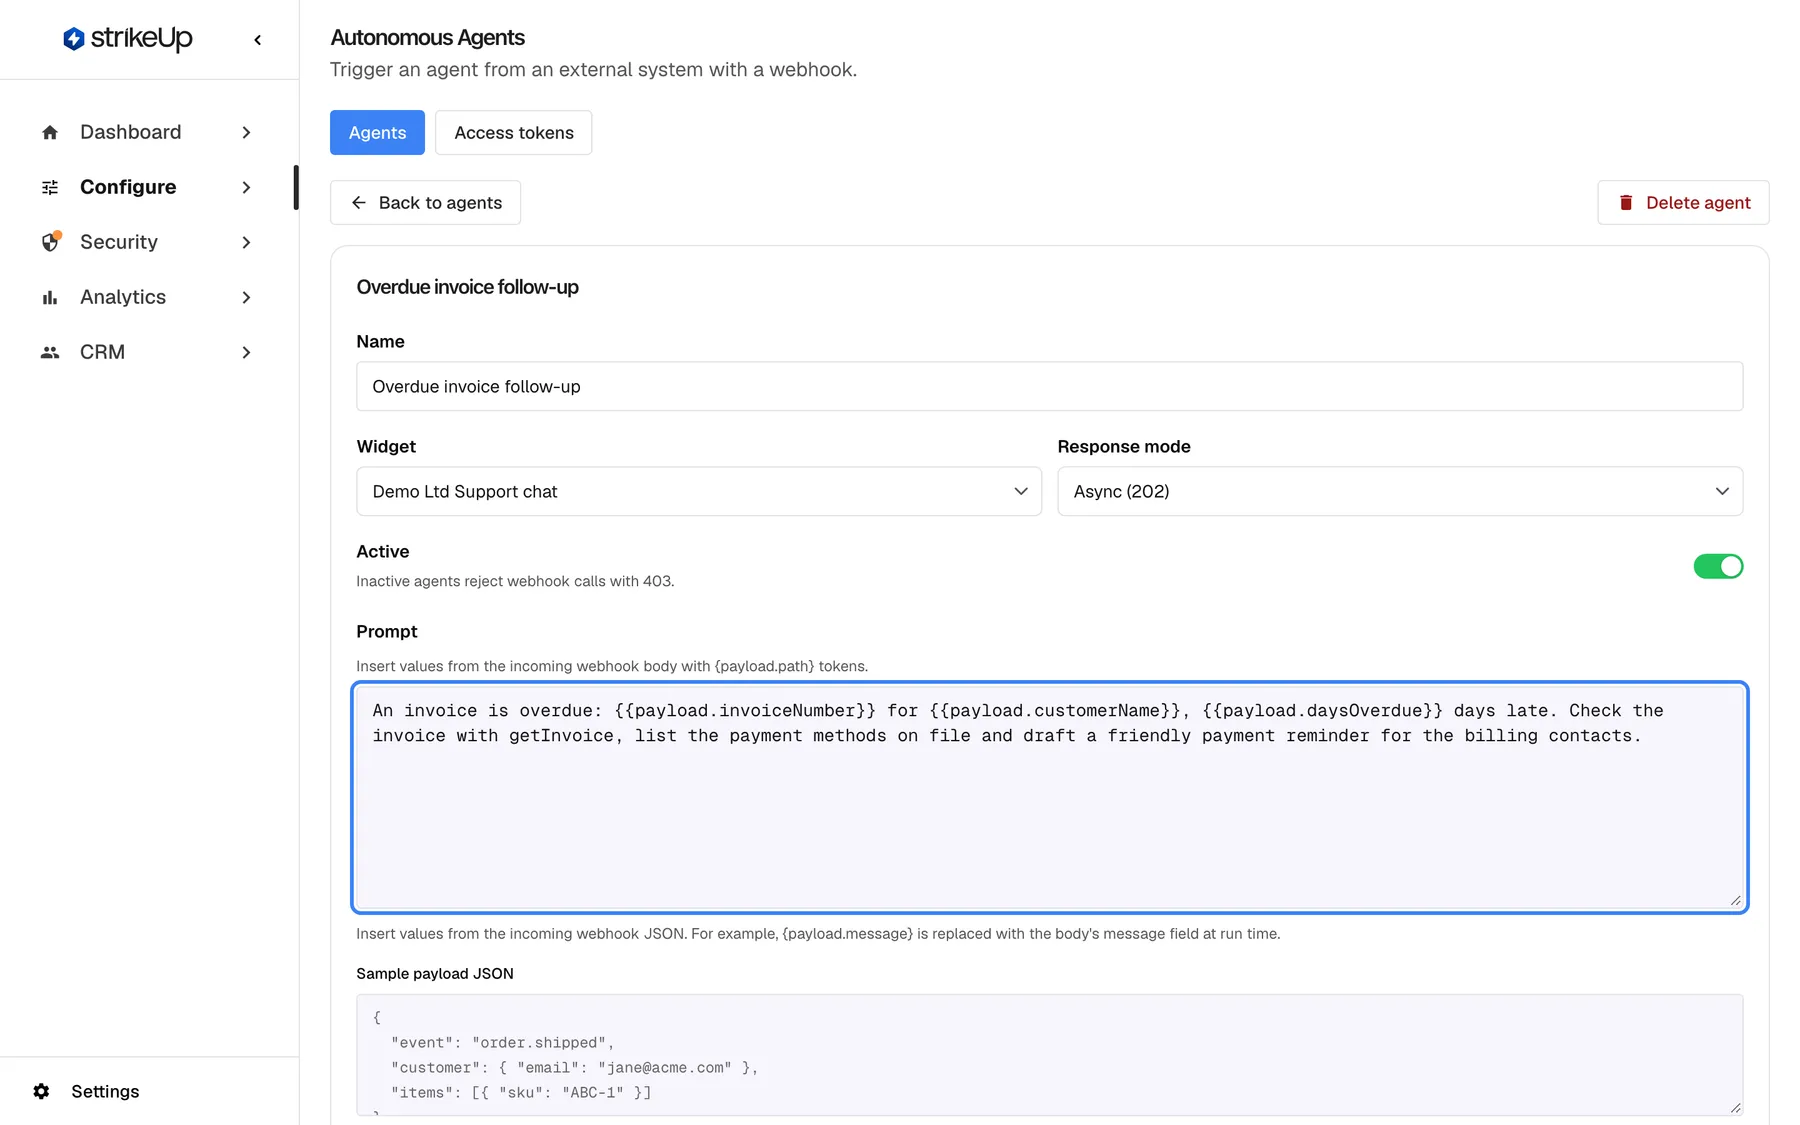Click the Settings gear icon
This screenshot has height=1125, width=1800.
(41, 1091)
